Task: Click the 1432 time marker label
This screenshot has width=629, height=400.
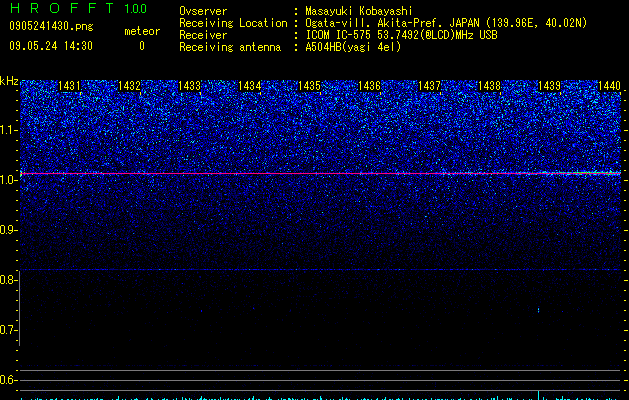Action: coord(129,86)
